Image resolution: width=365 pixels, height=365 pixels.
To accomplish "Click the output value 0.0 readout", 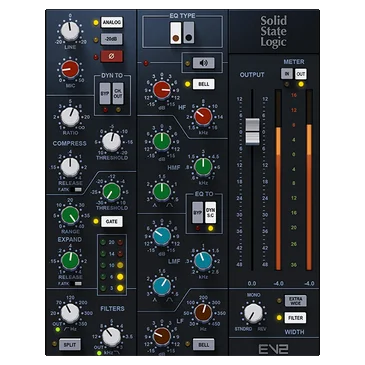I will (x=252, y=283).
